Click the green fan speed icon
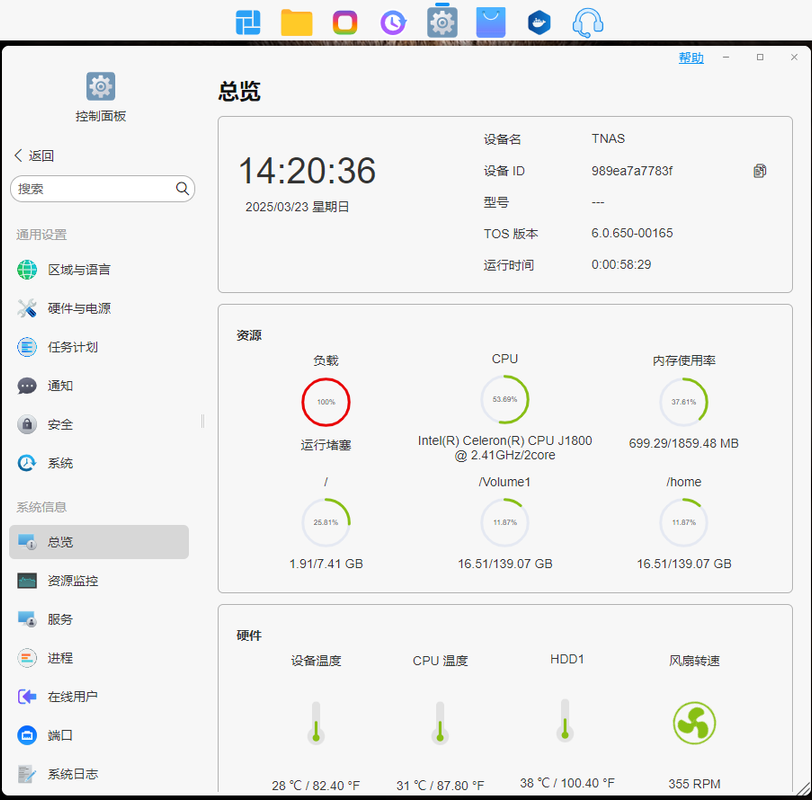 coord(694,723)
